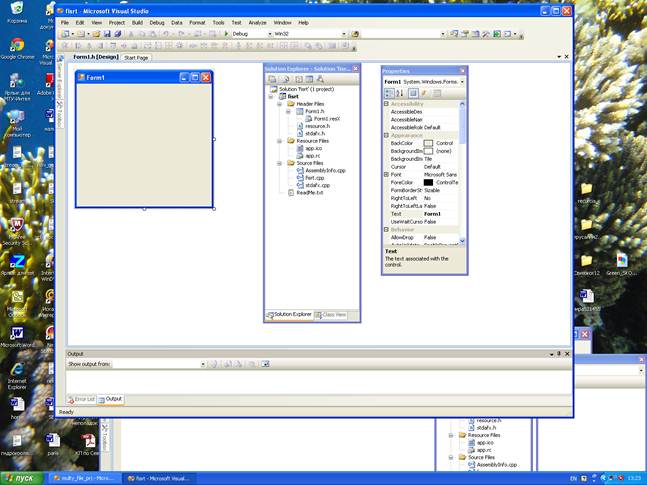Click the Internet Explorer desktop icon

click(x=17, y=371)
